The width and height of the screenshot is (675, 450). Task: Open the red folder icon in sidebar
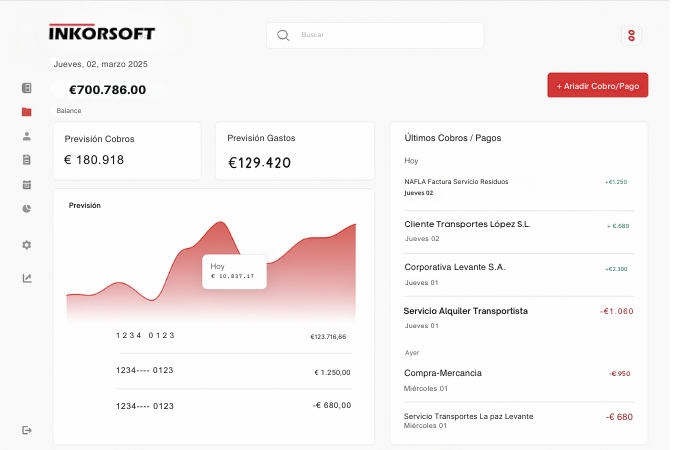(x=27, y=112)
